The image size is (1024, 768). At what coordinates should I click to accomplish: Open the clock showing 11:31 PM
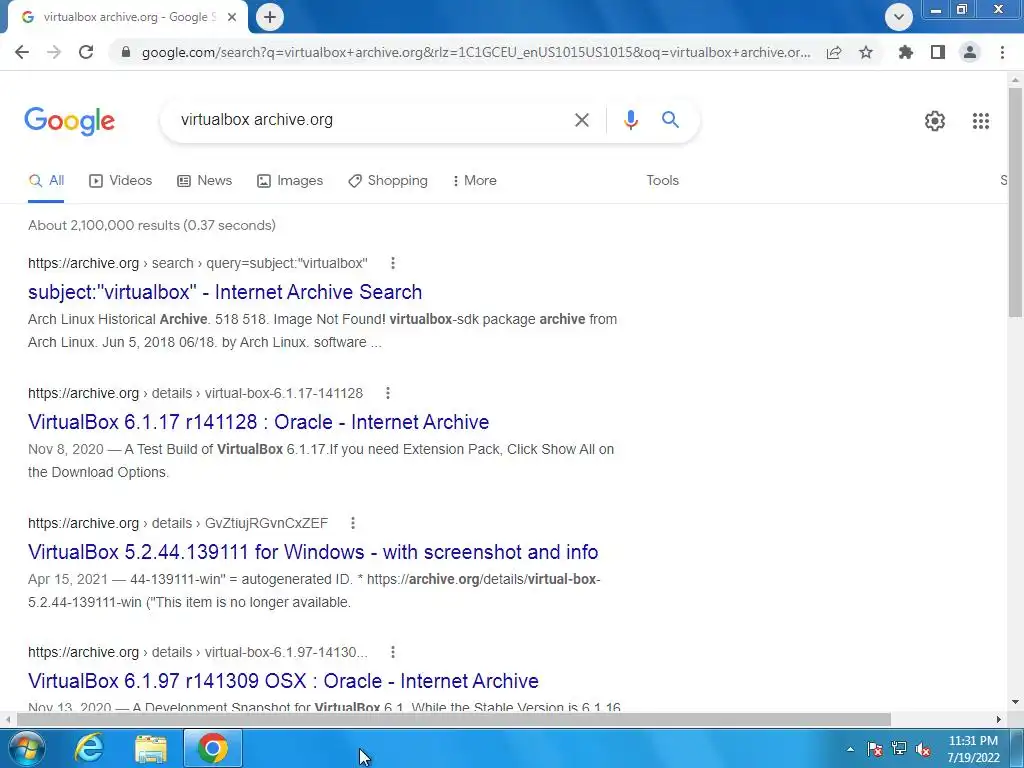tap(973, 749)
